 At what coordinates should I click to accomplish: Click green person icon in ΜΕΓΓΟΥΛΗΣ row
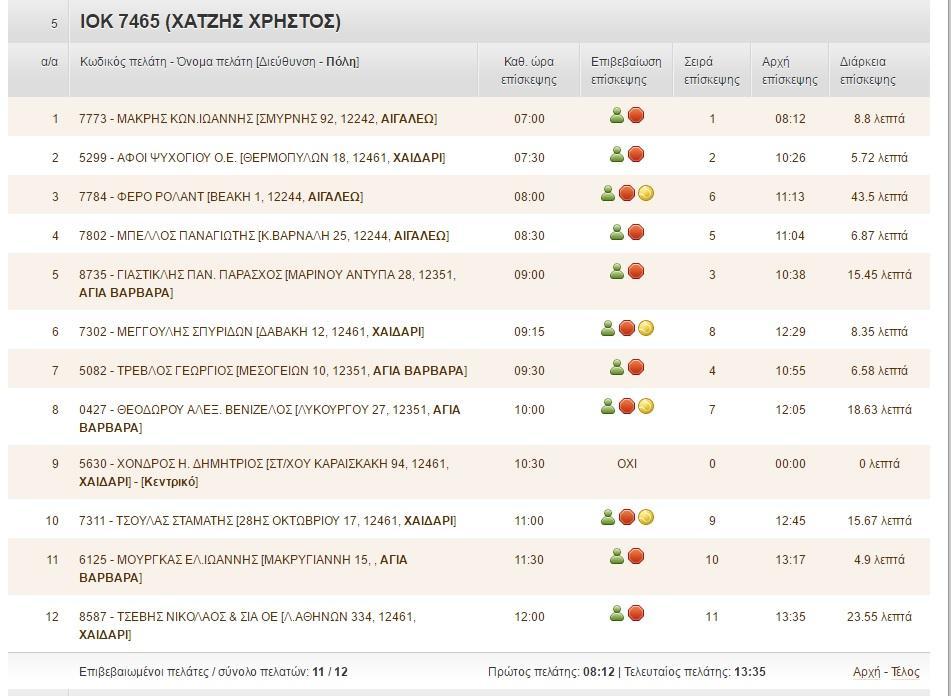[x=608, y=328]
